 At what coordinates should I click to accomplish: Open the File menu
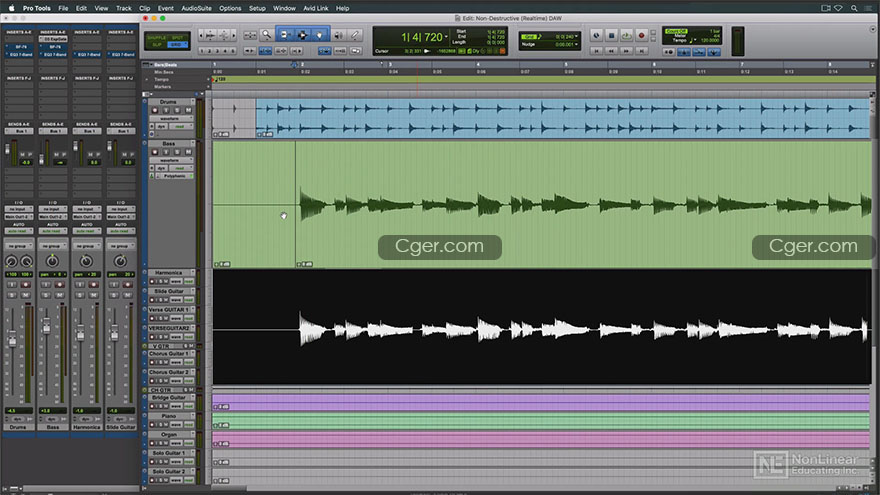tap(63, 8)
